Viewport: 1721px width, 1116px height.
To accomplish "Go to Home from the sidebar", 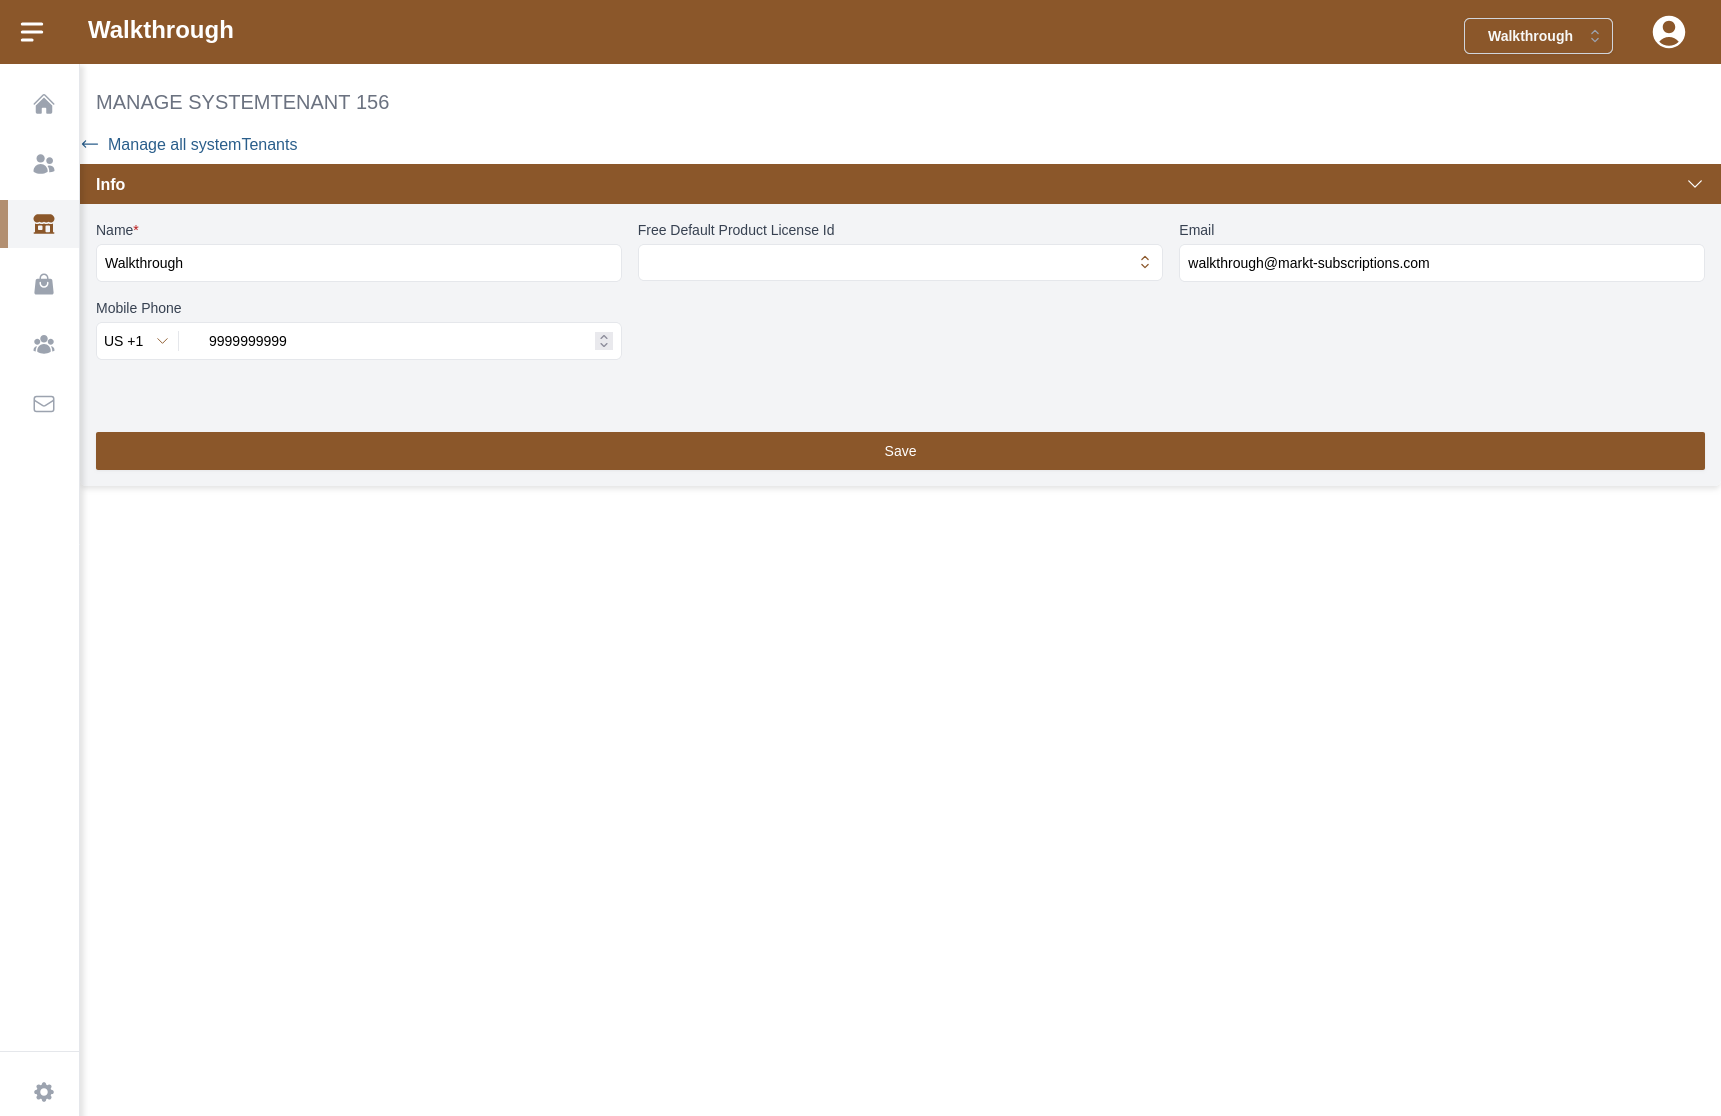I will tap(43, 104).
